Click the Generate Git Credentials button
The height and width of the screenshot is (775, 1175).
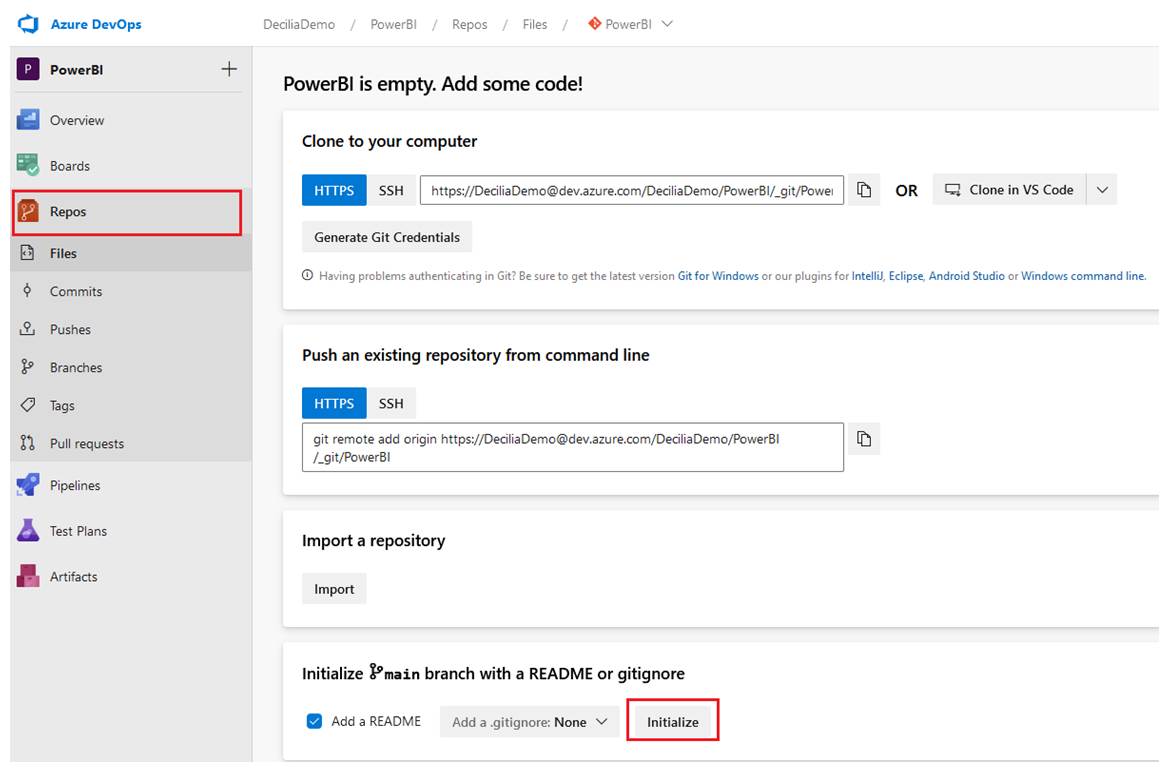pos(387,237)
